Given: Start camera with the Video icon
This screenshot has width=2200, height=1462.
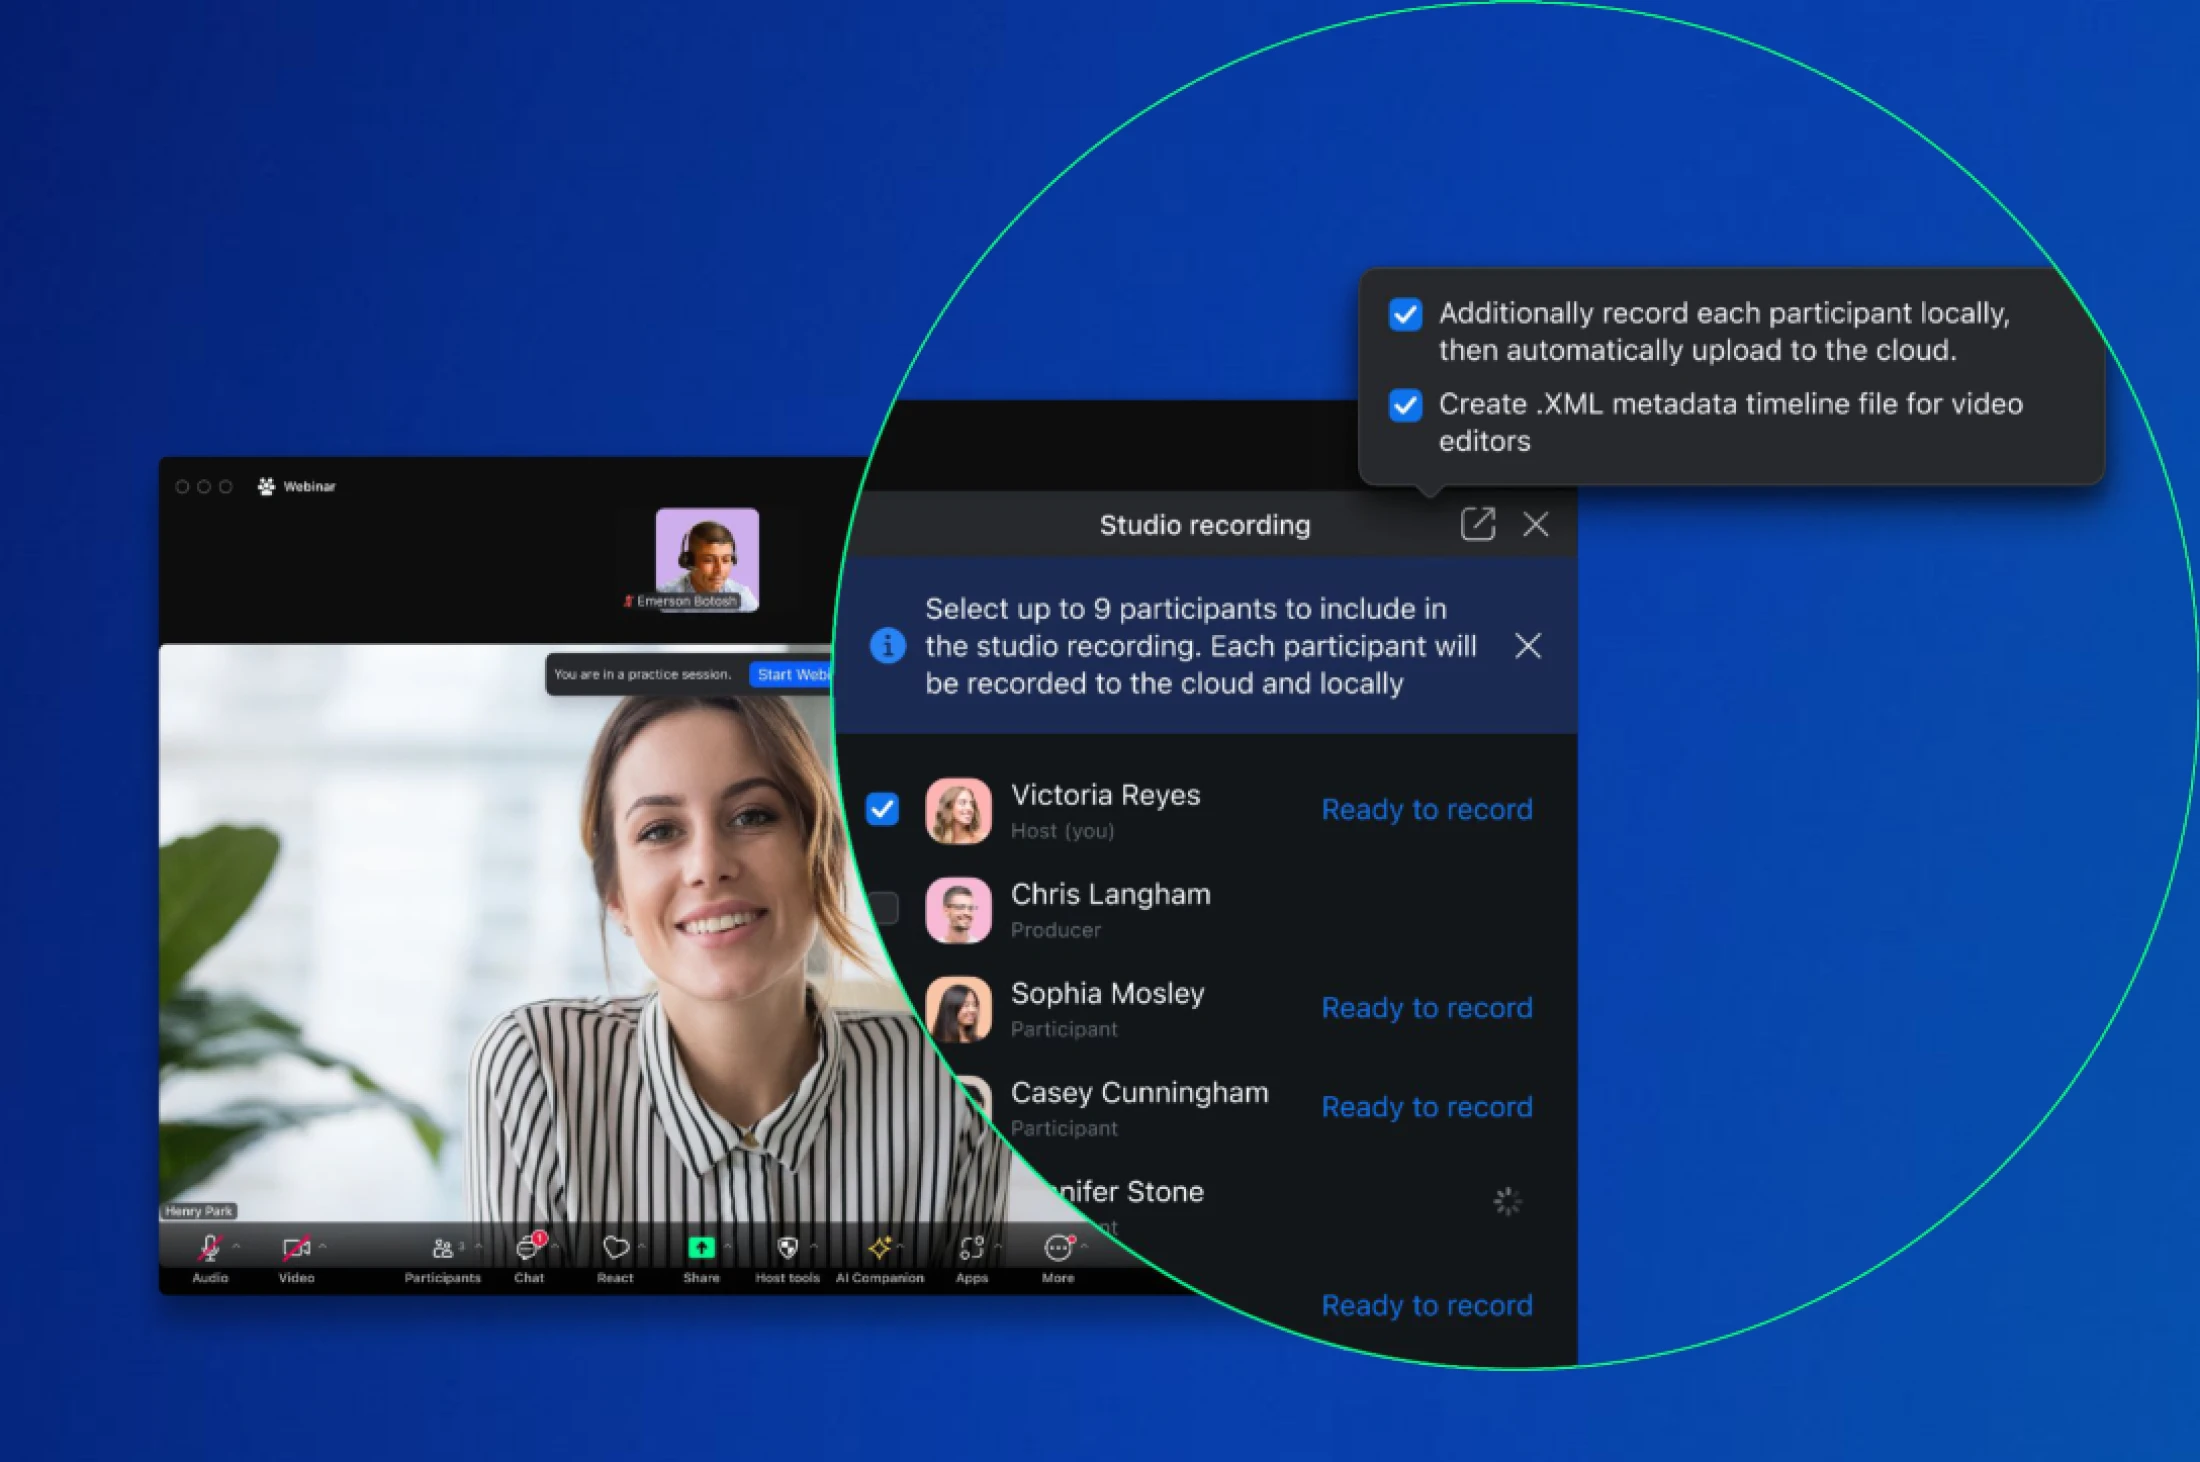Looking at the screenshot, I should coord(296,1248).
